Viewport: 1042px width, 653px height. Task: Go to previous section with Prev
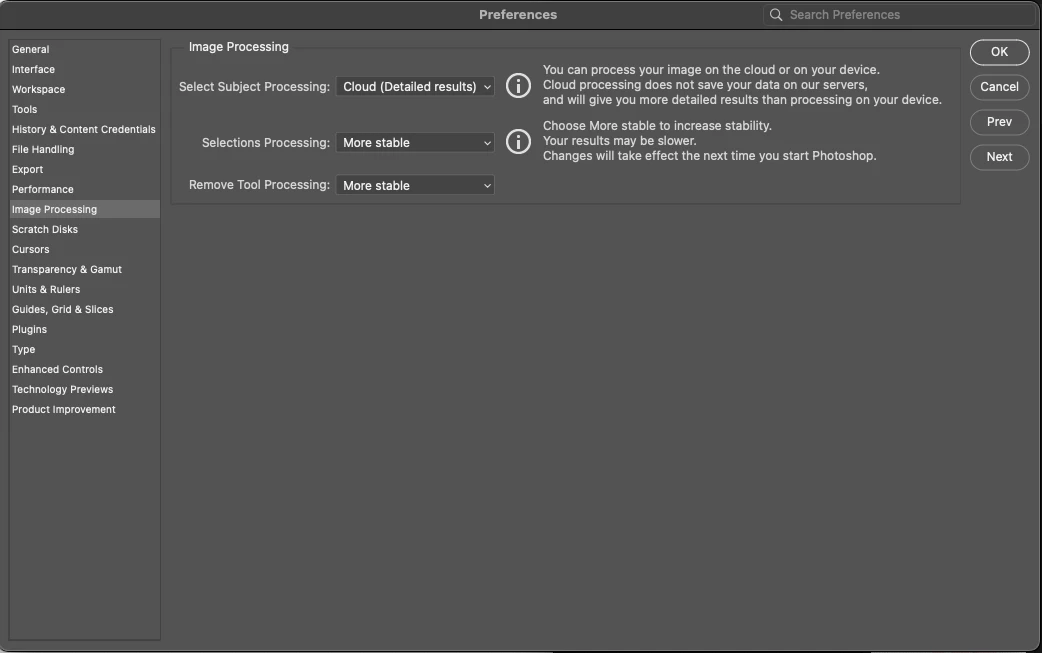[x=999, y=122]
